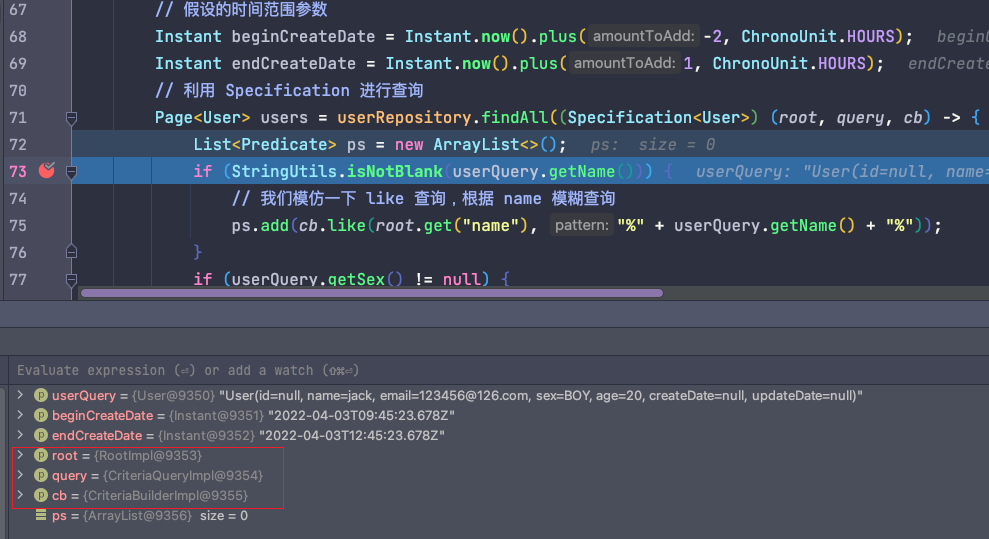Expand the userQuery variable node
This screenshot has width=989, height=539.
click(x=20, y=395)
